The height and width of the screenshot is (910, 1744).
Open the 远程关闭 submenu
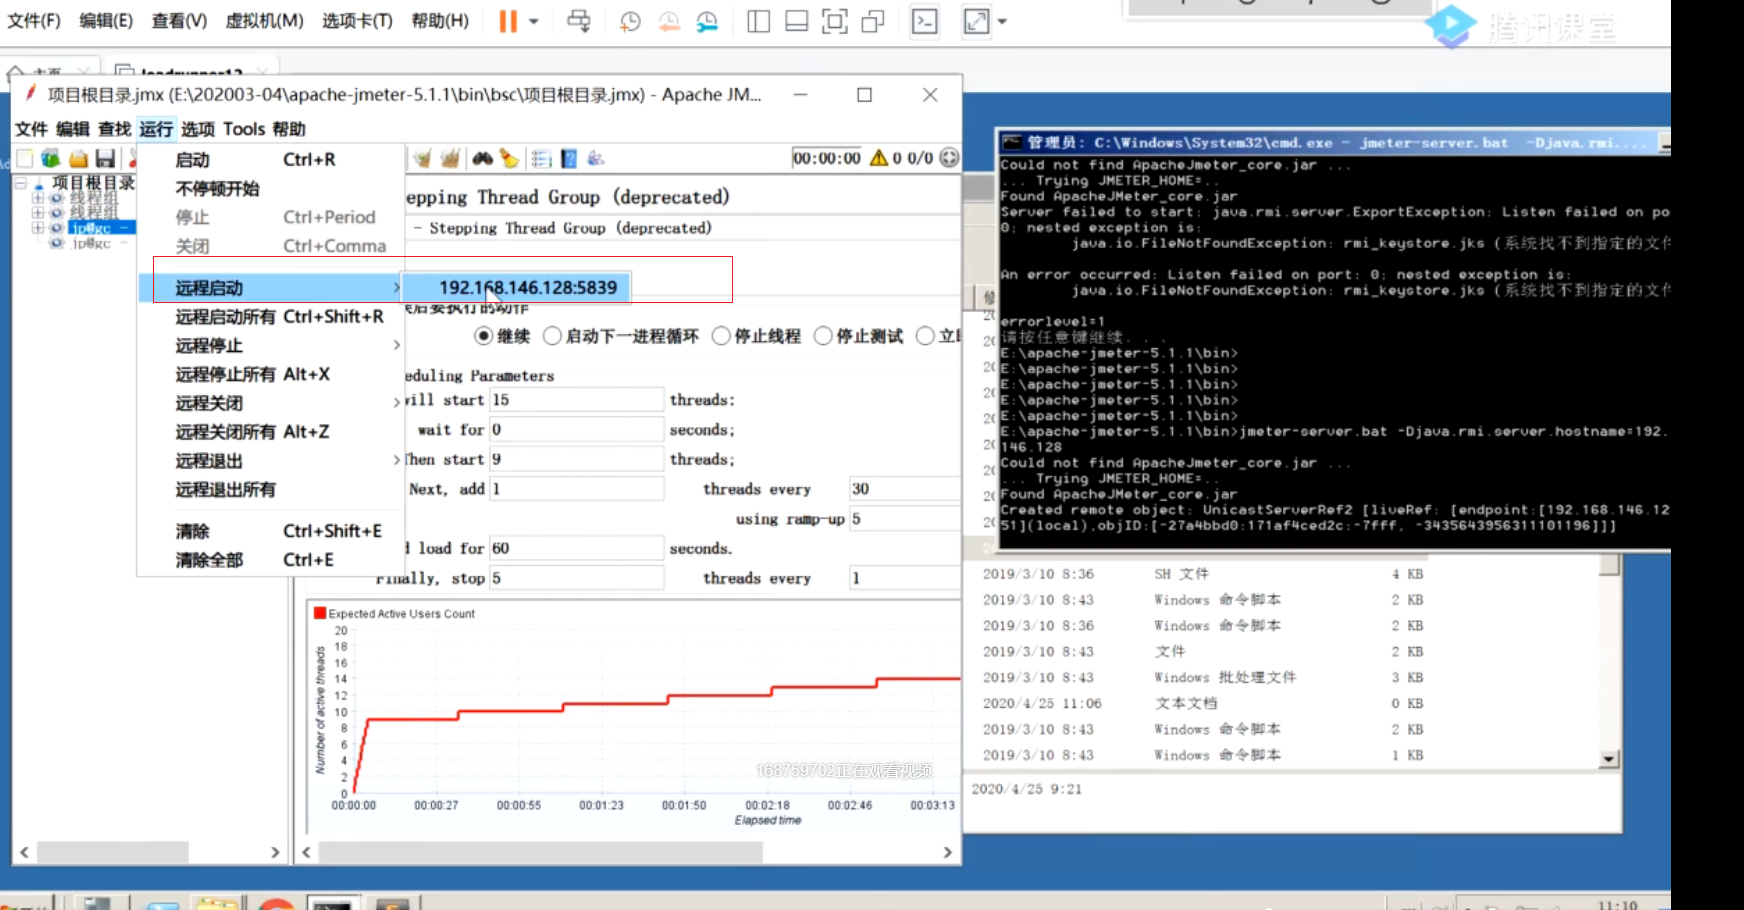point(270,403)
